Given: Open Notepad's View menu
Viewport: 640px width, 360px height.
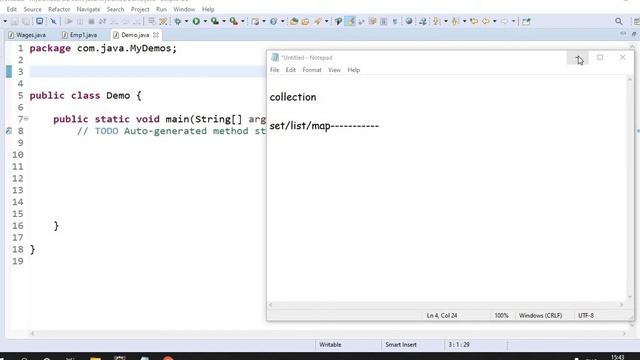Looking at the screenshot, I should (334, 70).
